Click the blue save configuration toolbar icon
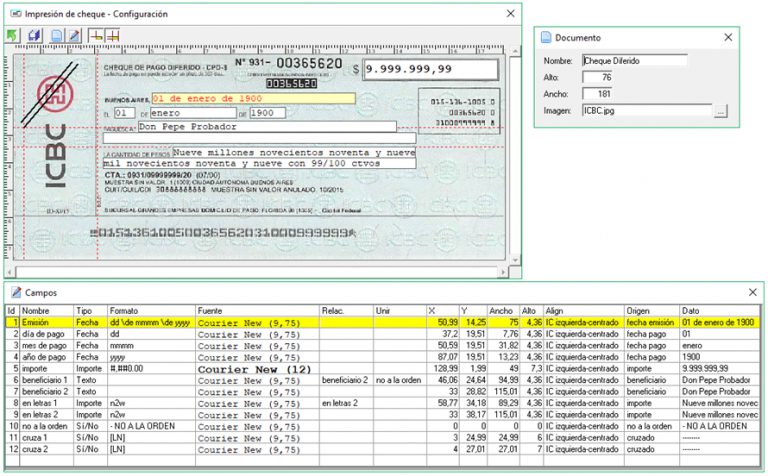This screenshot has width=768, height=476. (34, 35)
